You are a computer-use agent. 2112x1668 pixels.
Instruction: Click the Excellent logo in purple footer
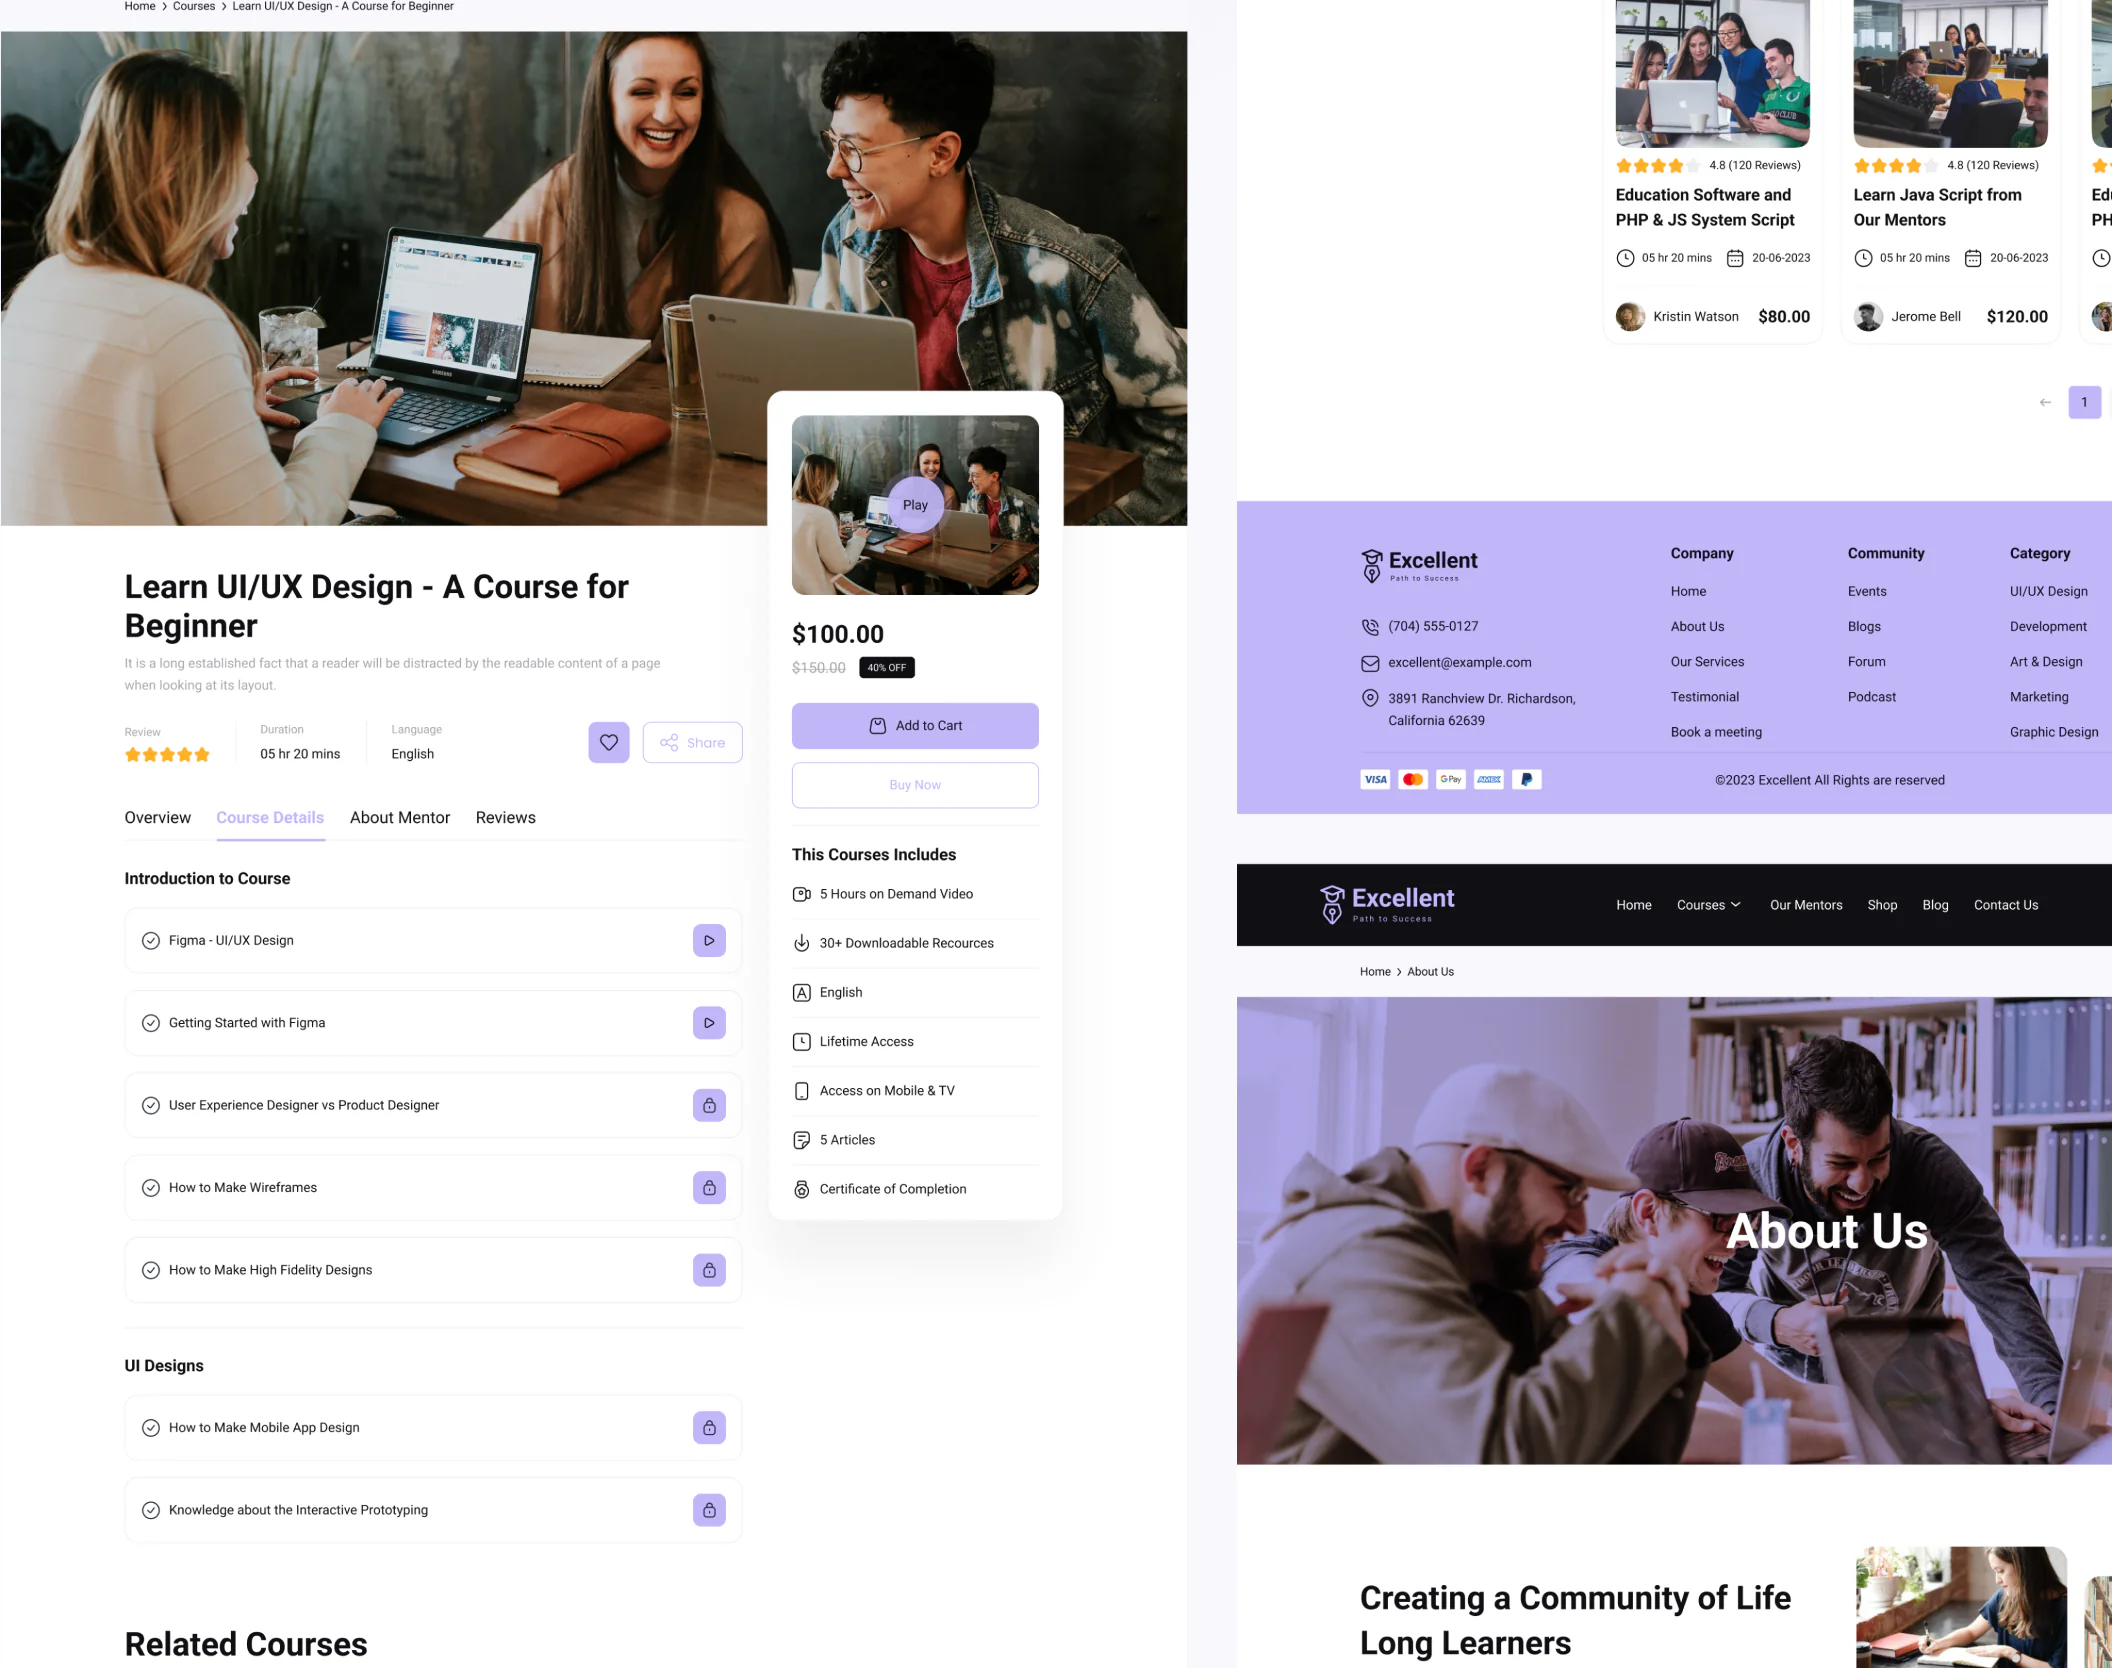[1419, 565]
